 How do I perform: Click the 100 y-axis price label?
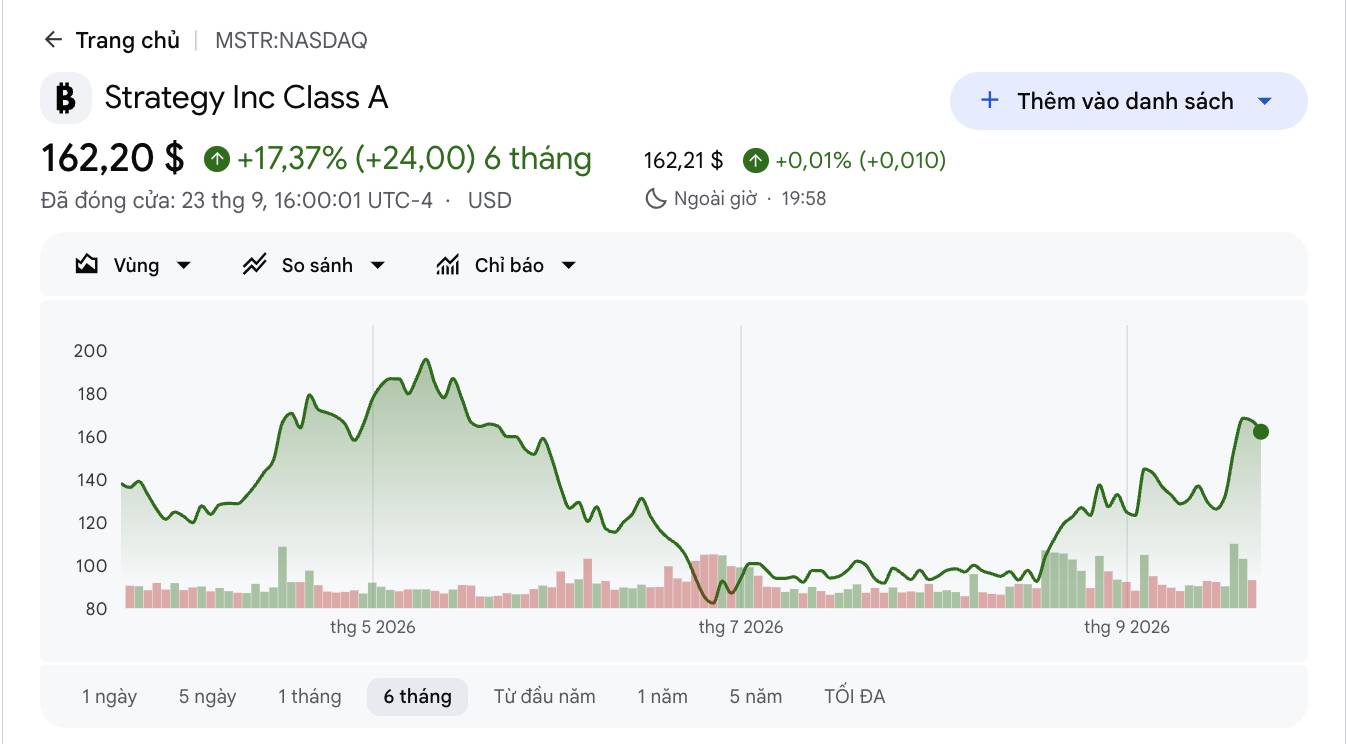coord(90,566)
